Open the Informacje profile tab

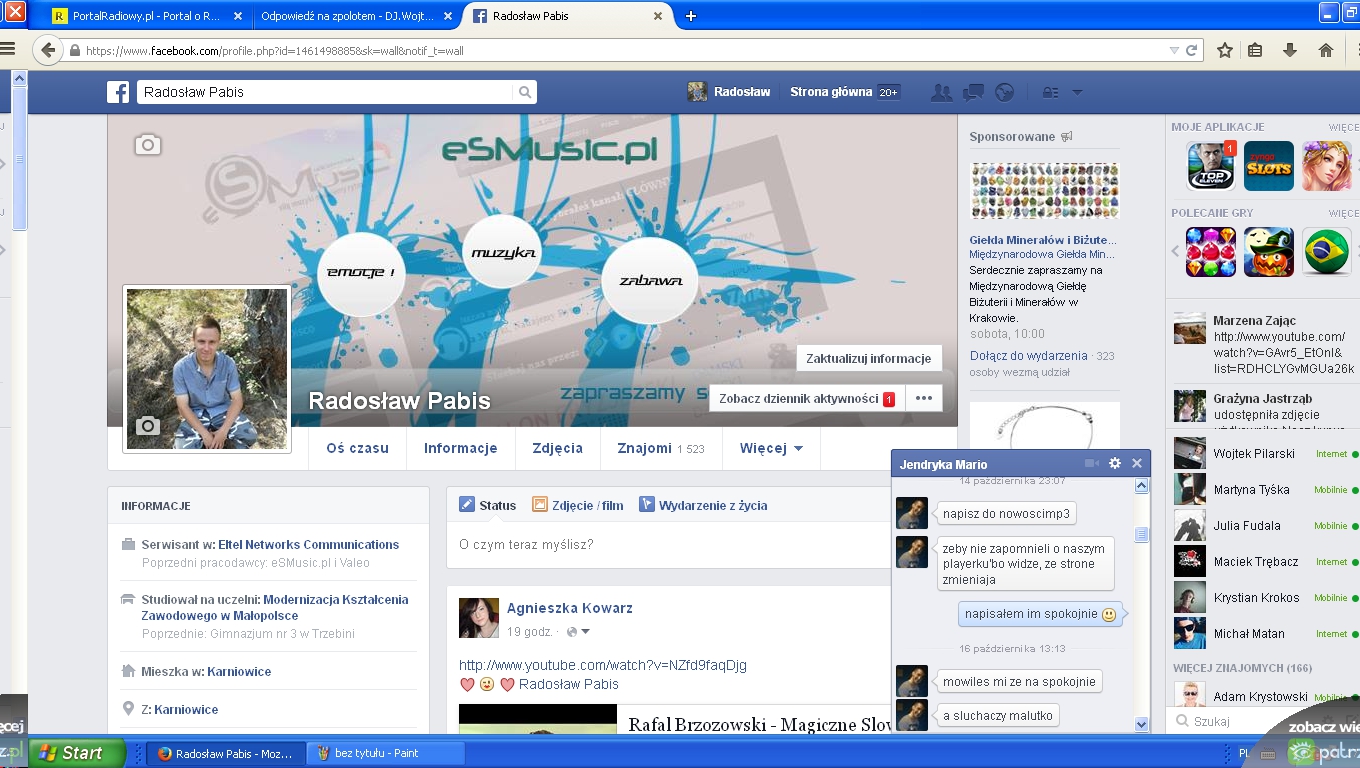460,448
